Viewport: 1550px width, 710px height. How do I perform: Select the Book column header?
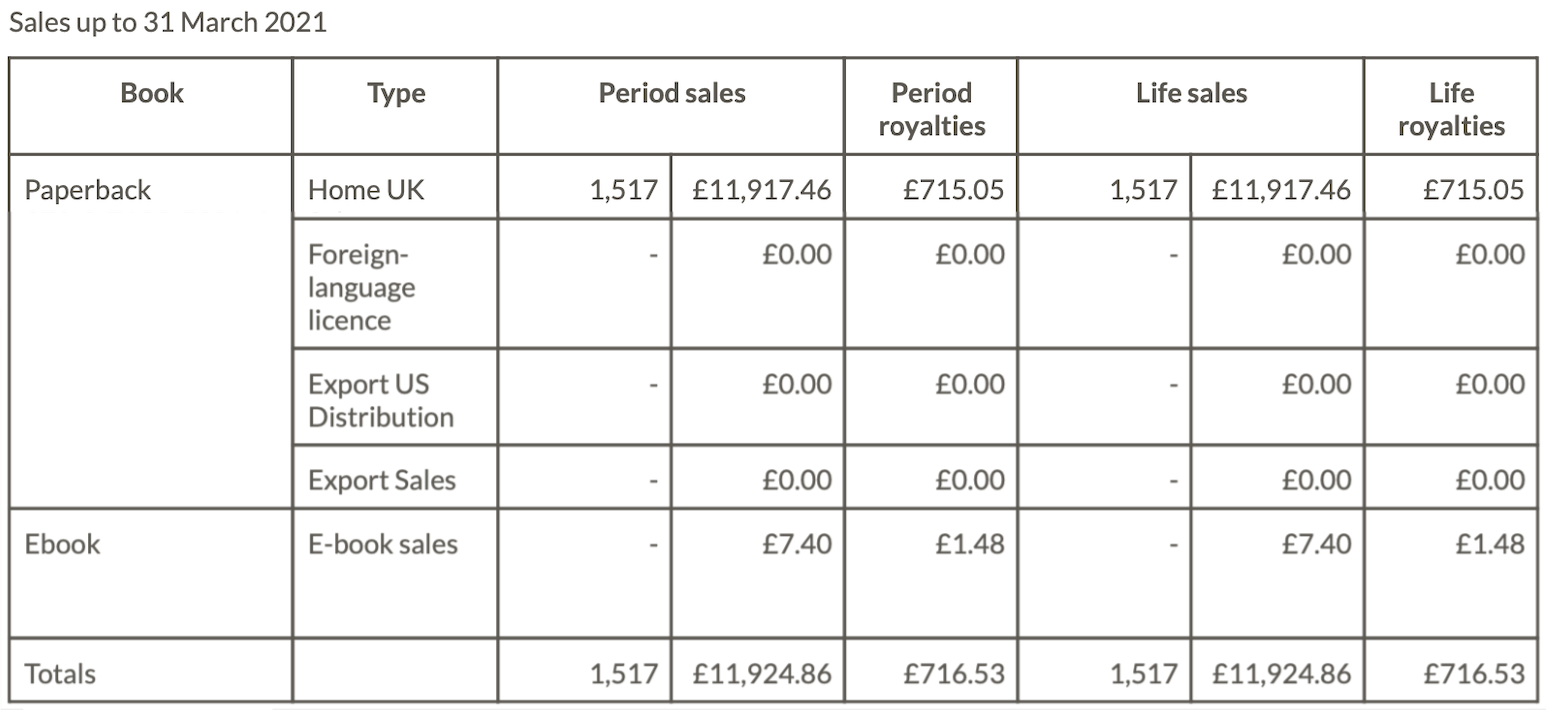pos(152,94)
